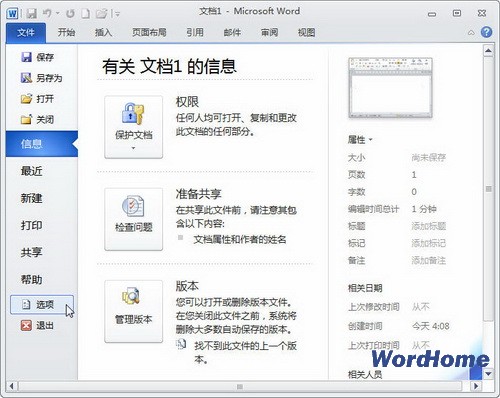
Task: Click 保存 (Save) in the backstage menu
Action: pyautogui.click(x=37, y=57)
